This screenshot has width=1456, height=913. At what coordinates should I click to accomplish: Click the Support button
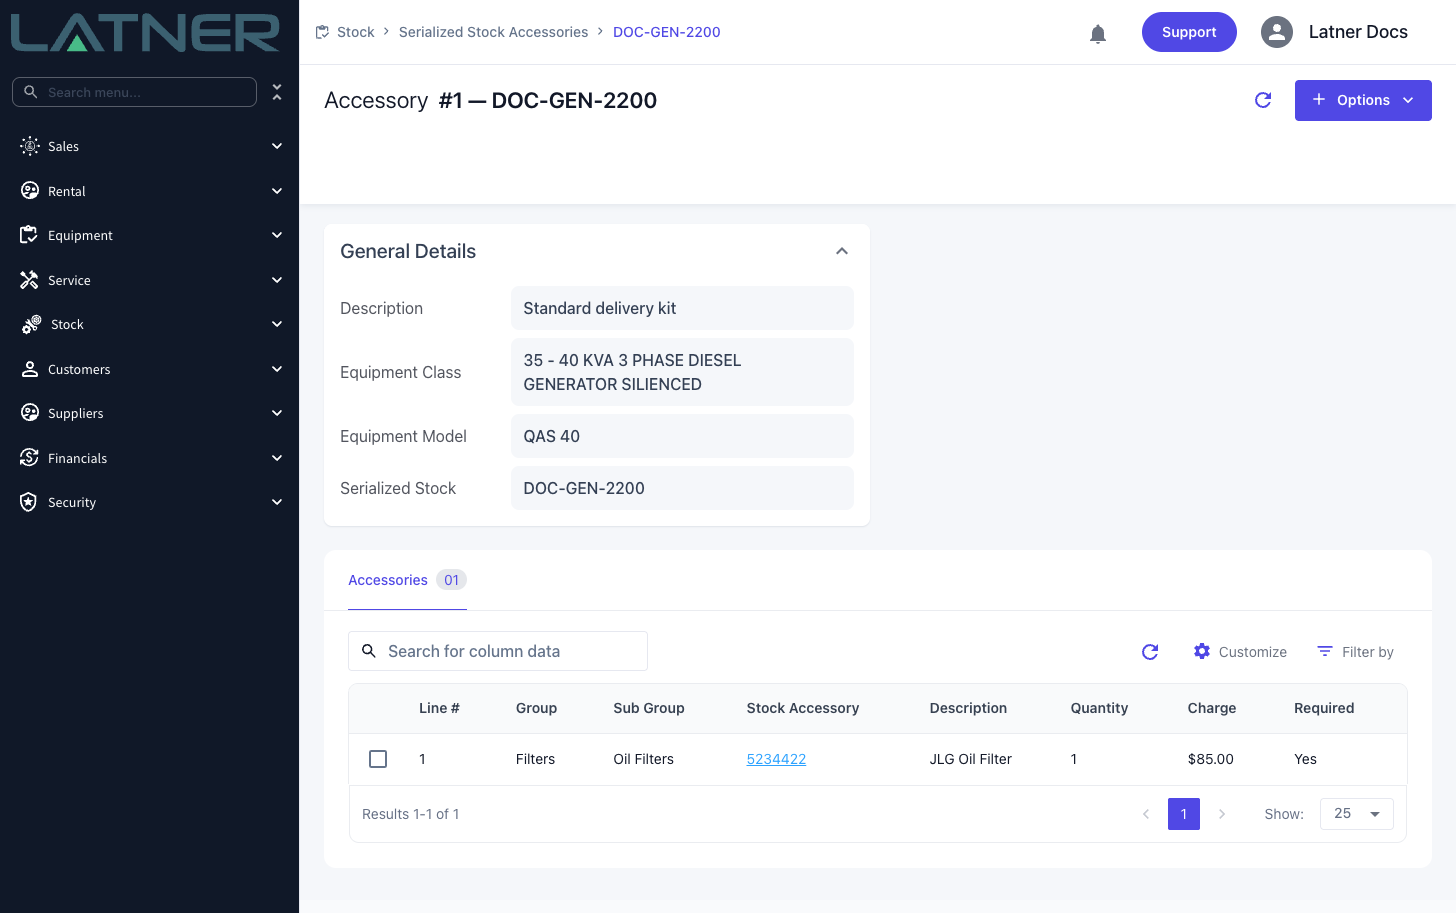point(1189,32)
